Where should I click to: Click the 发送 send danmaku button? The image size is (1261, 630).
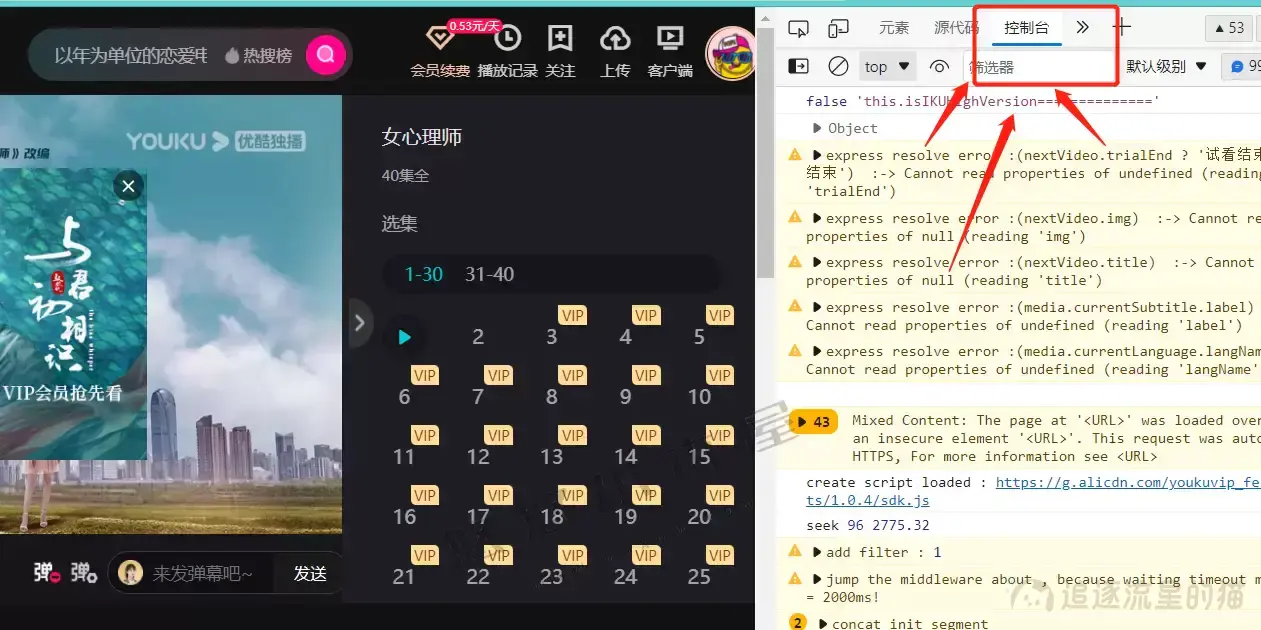(312, 572)
